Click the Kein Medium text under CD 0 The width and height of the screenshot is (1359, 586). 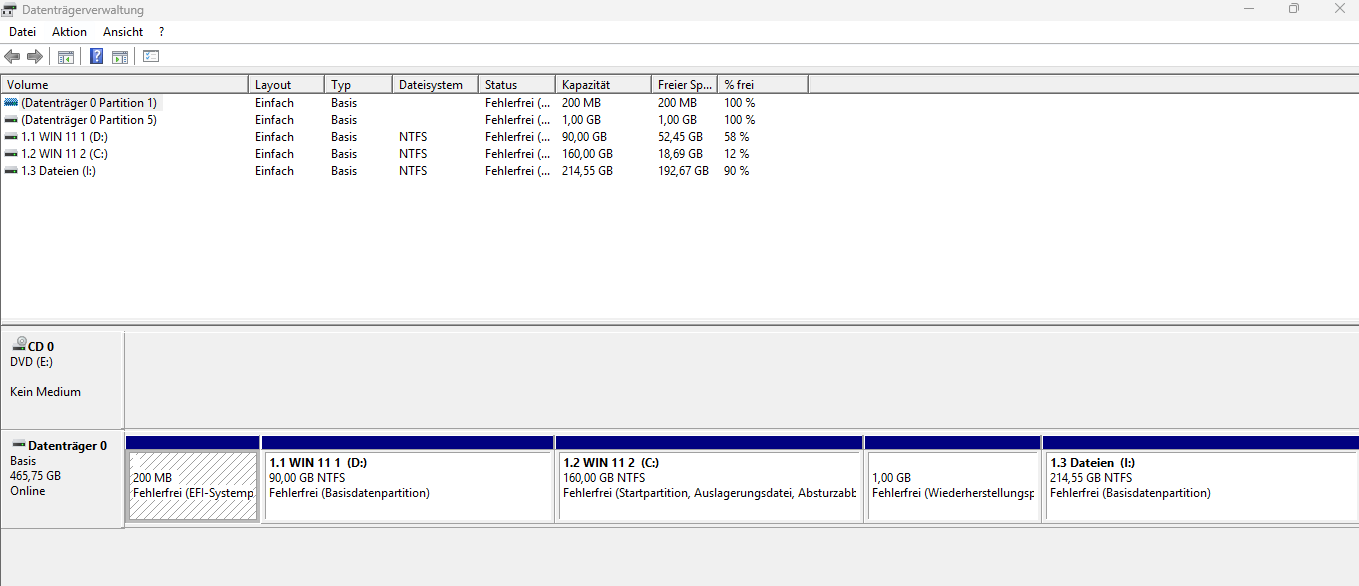pos(45,392)
